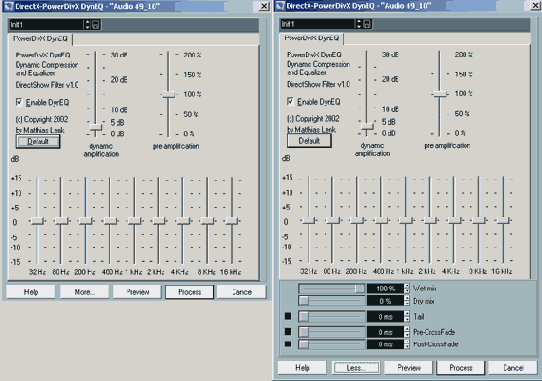This screenshot has height=381, width=542.
Task: Select the Init1 preset field in right window
Action: 318,24
